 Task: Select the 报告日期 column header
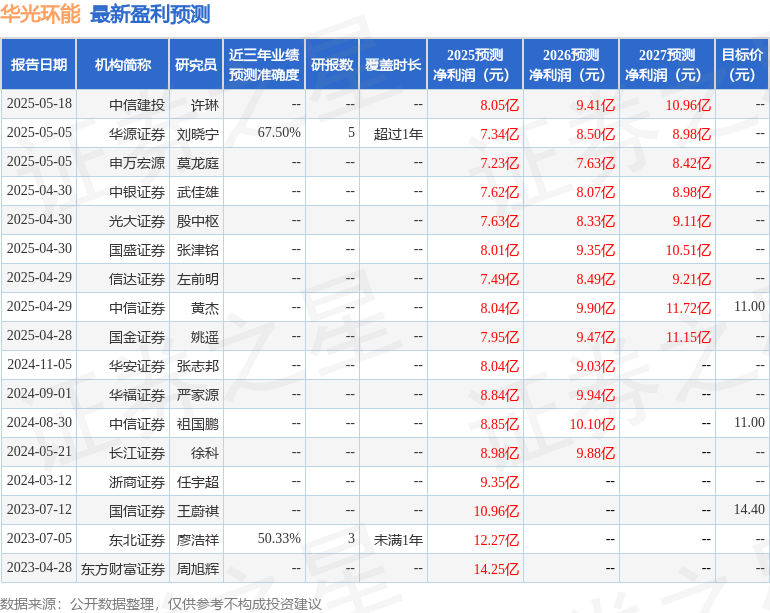[x=39, y=64]
